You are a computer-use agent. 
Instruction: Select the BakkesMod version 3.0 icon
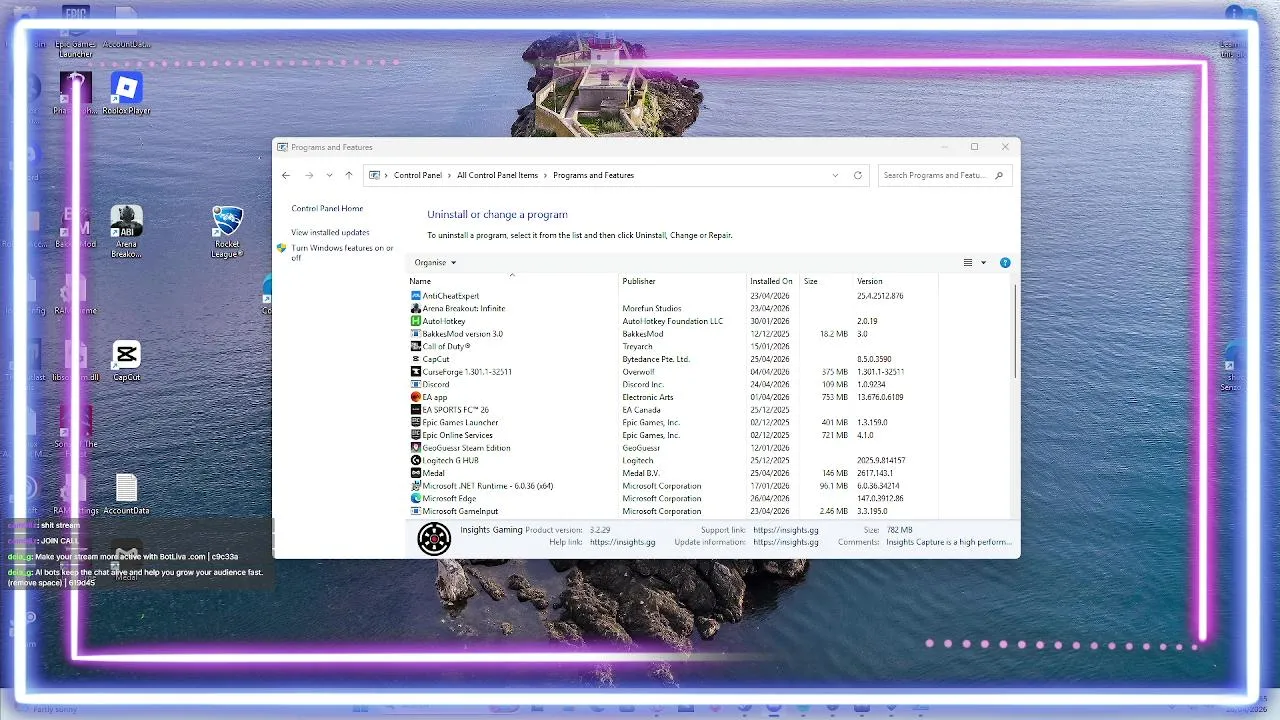416,334
